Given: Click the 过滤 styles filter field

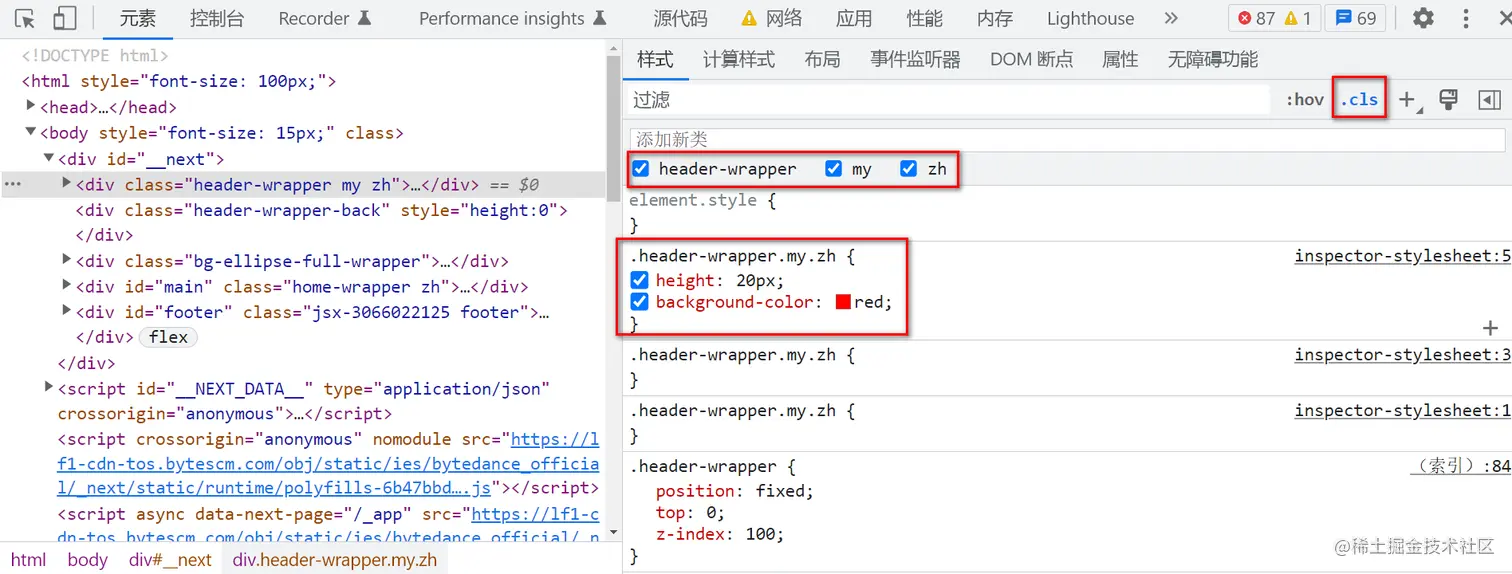Looking at the screenshot, I should [950, 99].
